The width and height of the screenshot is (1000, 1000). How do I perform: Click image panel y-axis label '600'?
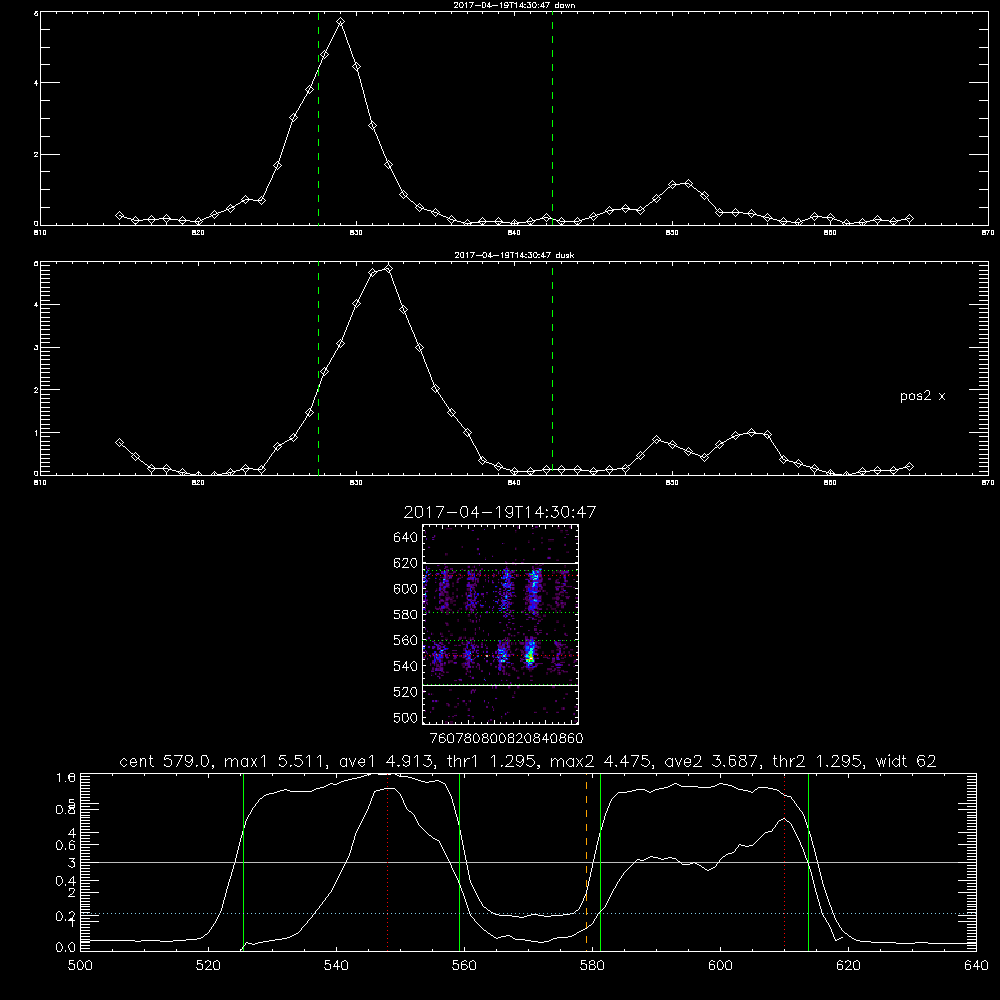click(x=406, y=589)
